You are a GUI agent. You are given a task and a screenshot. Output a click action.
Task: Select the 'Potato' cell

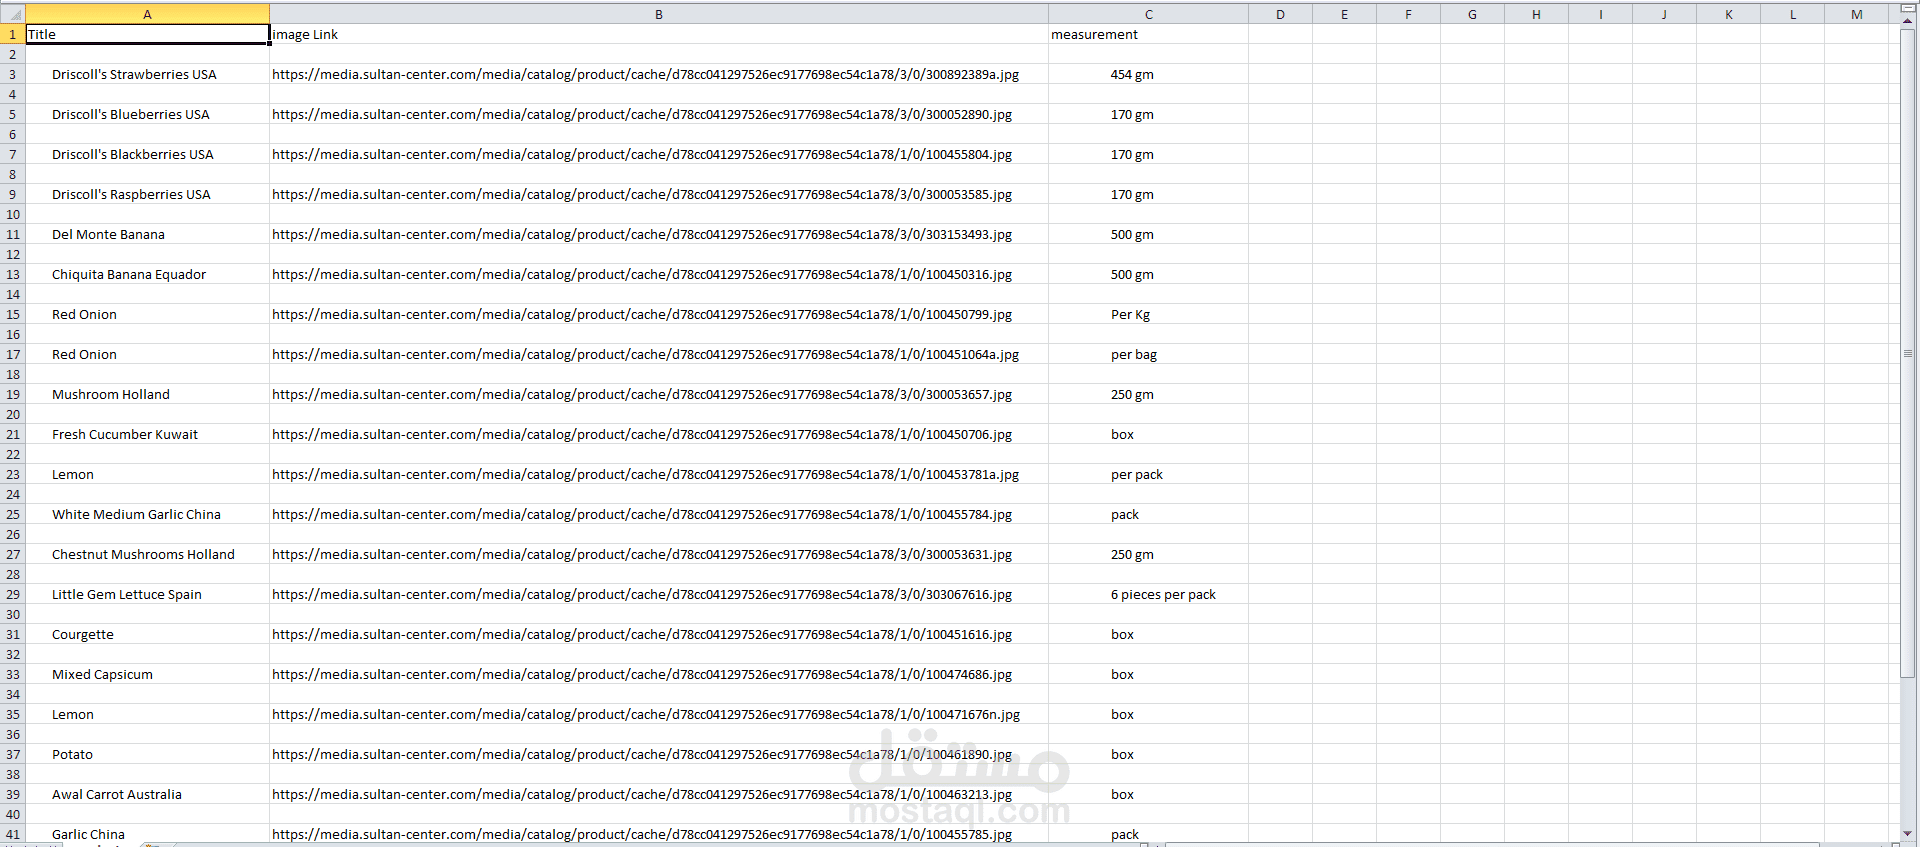coord(147,754)
